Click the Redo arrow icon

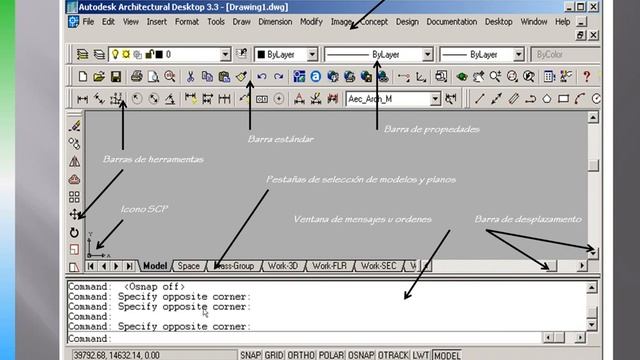(x=278, y=76)
